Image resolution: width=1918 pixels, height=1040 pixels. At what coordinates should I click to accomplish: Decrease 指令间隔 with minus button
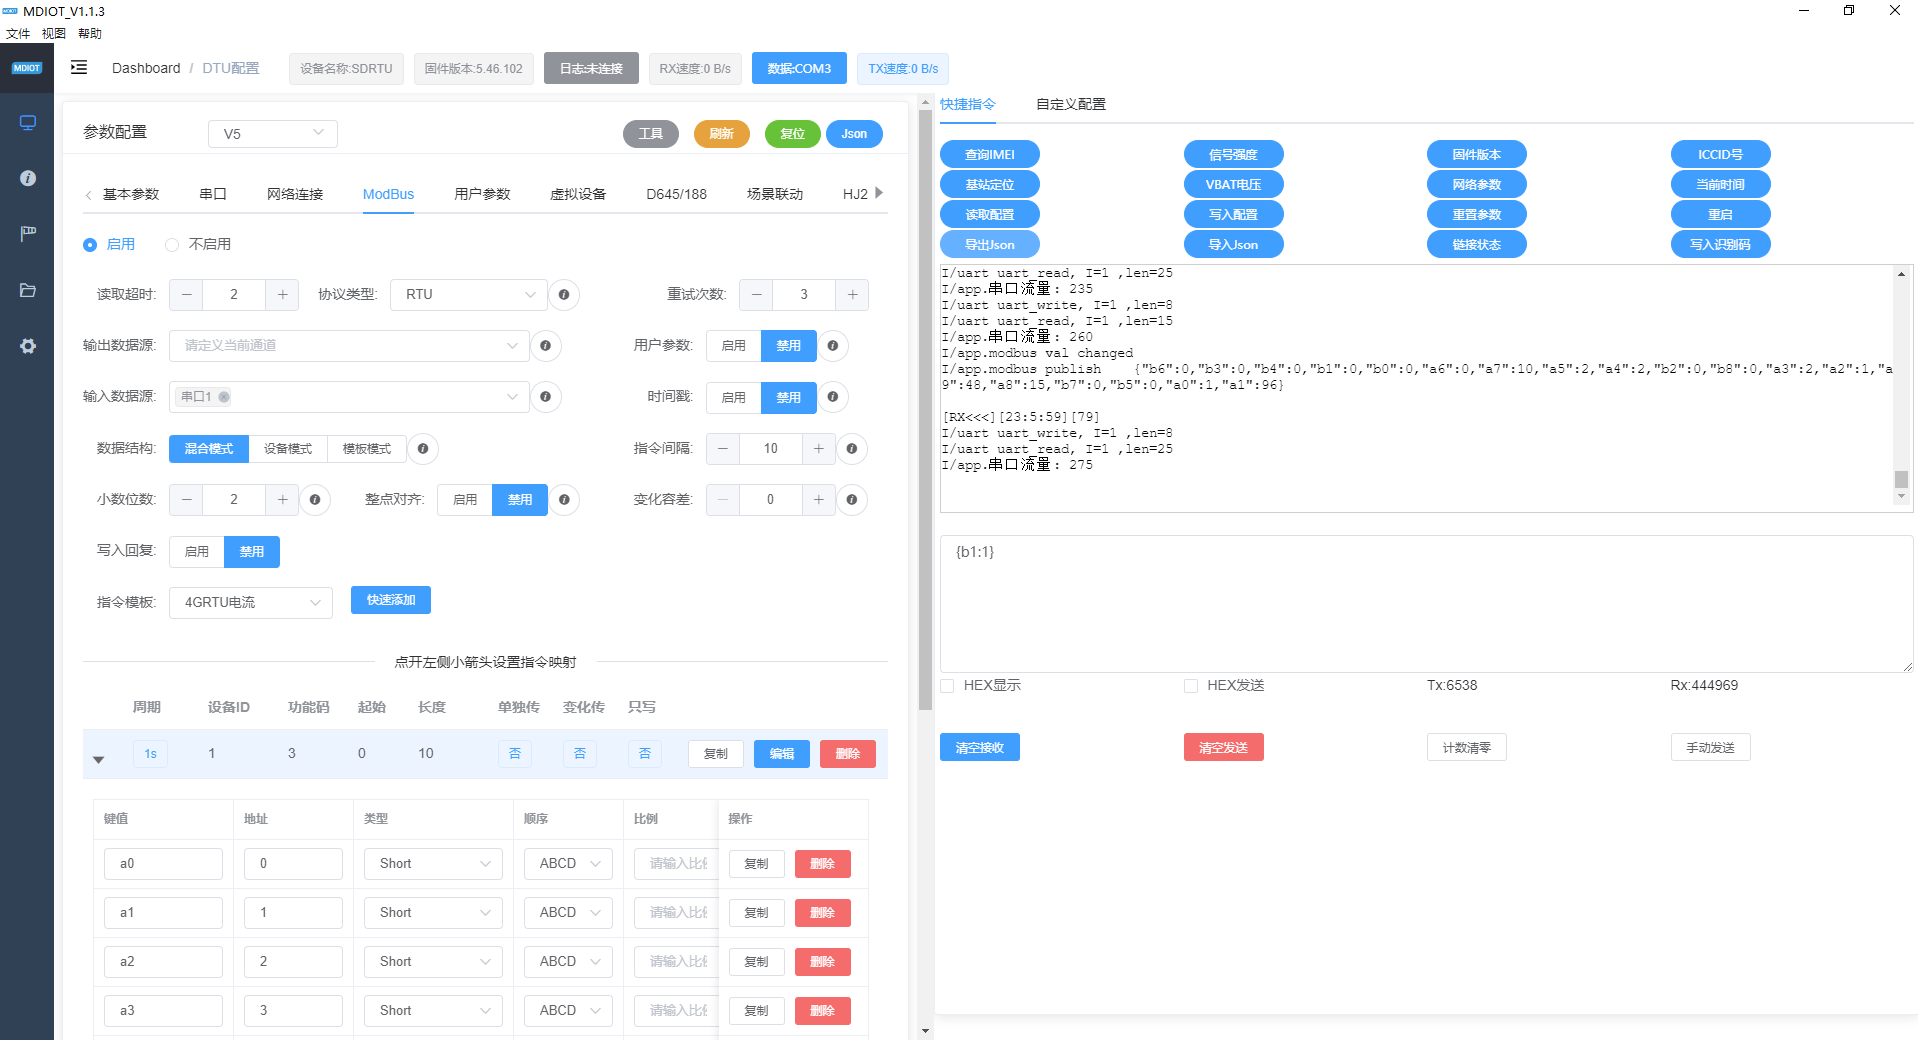(723, 449)
